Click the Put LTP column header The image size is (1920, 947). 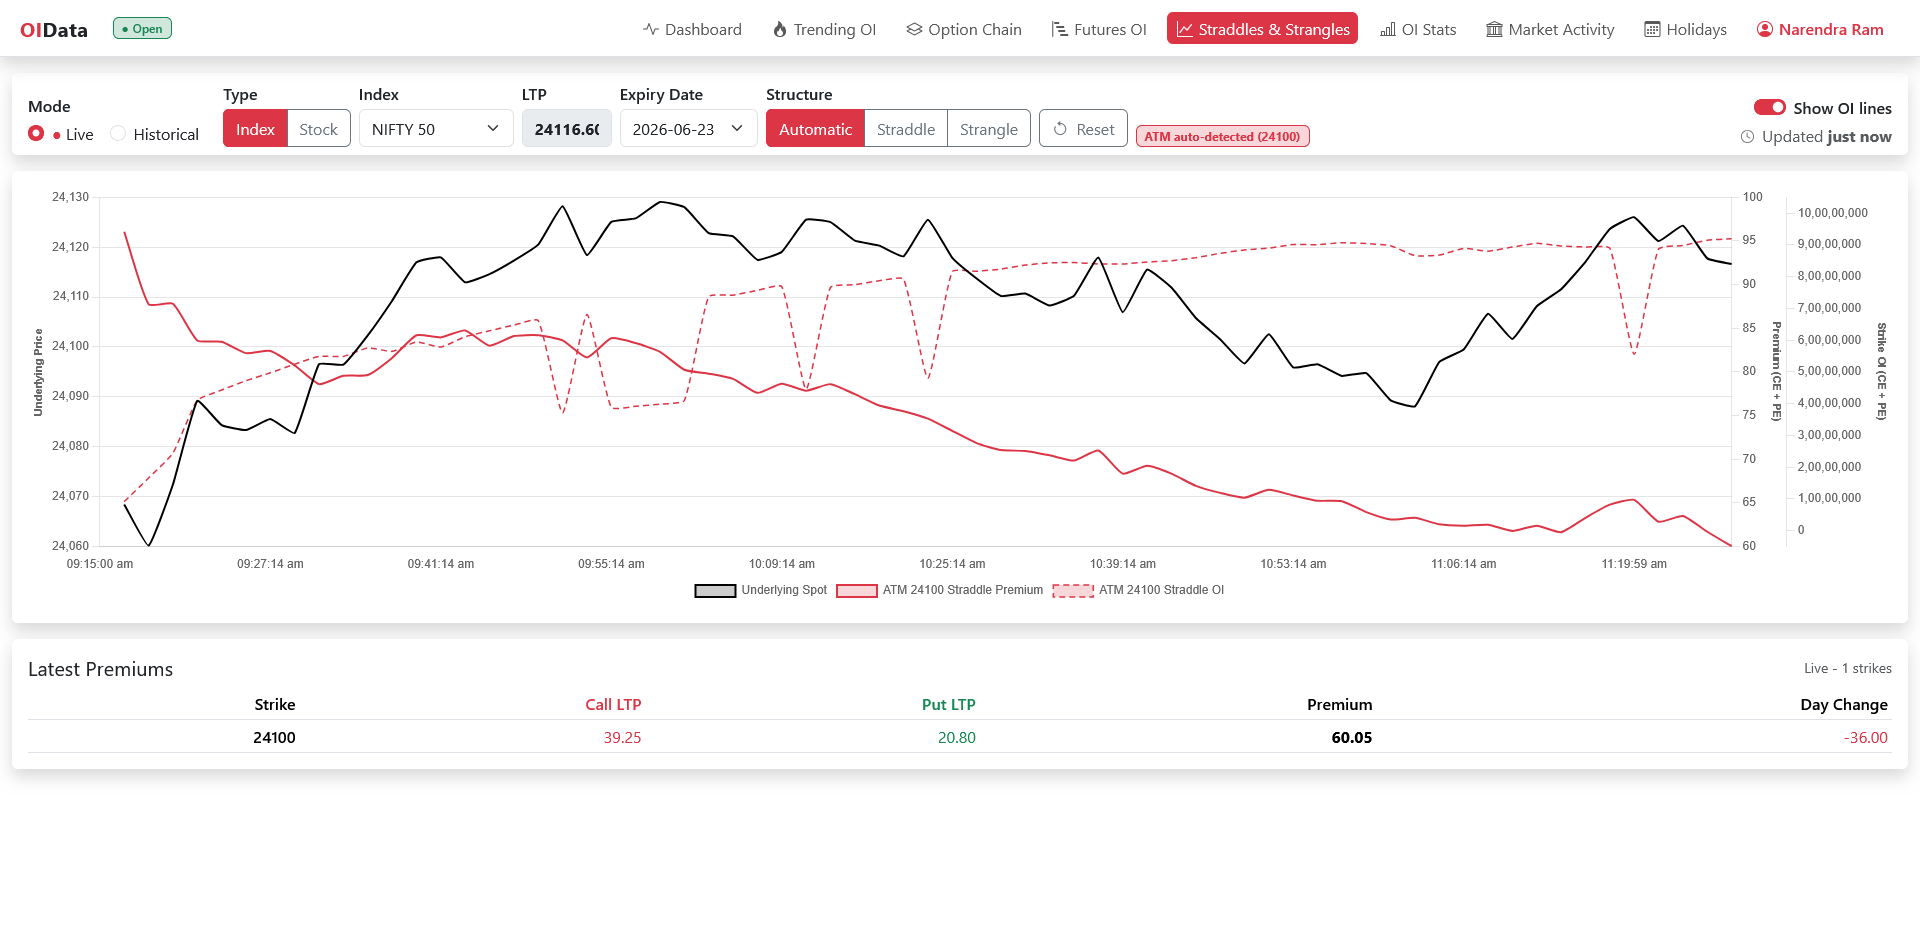pyautogui.click(x=948, y=705)
